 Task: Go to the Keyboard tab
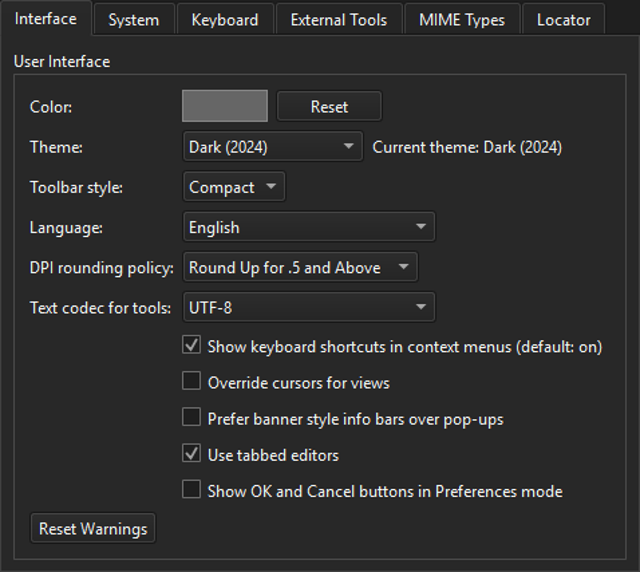225,20
